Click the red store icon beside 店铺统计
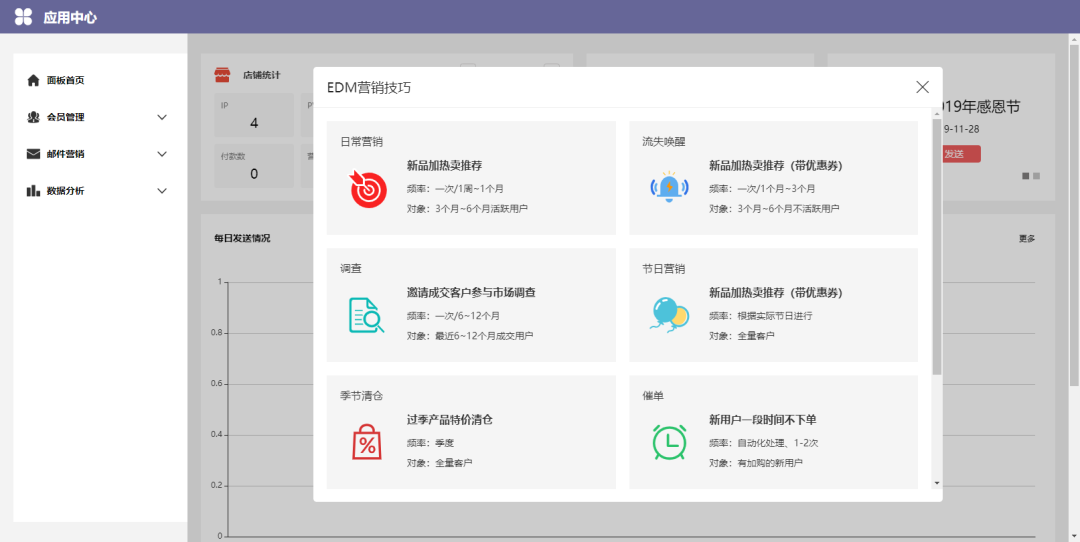Image resolution: width=1080 pixels, height=542 pixels. (223, 75)
